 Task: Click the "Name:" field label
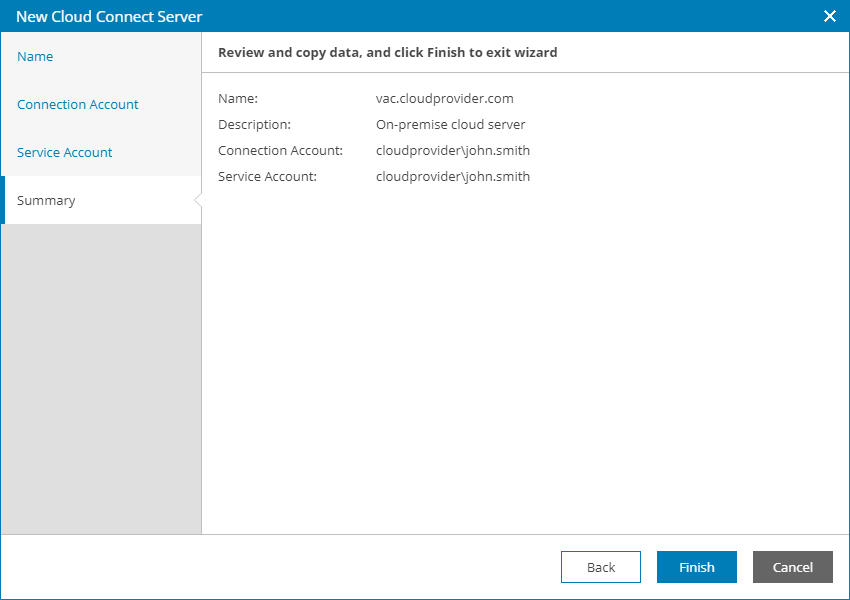click(x=238, y=99)
